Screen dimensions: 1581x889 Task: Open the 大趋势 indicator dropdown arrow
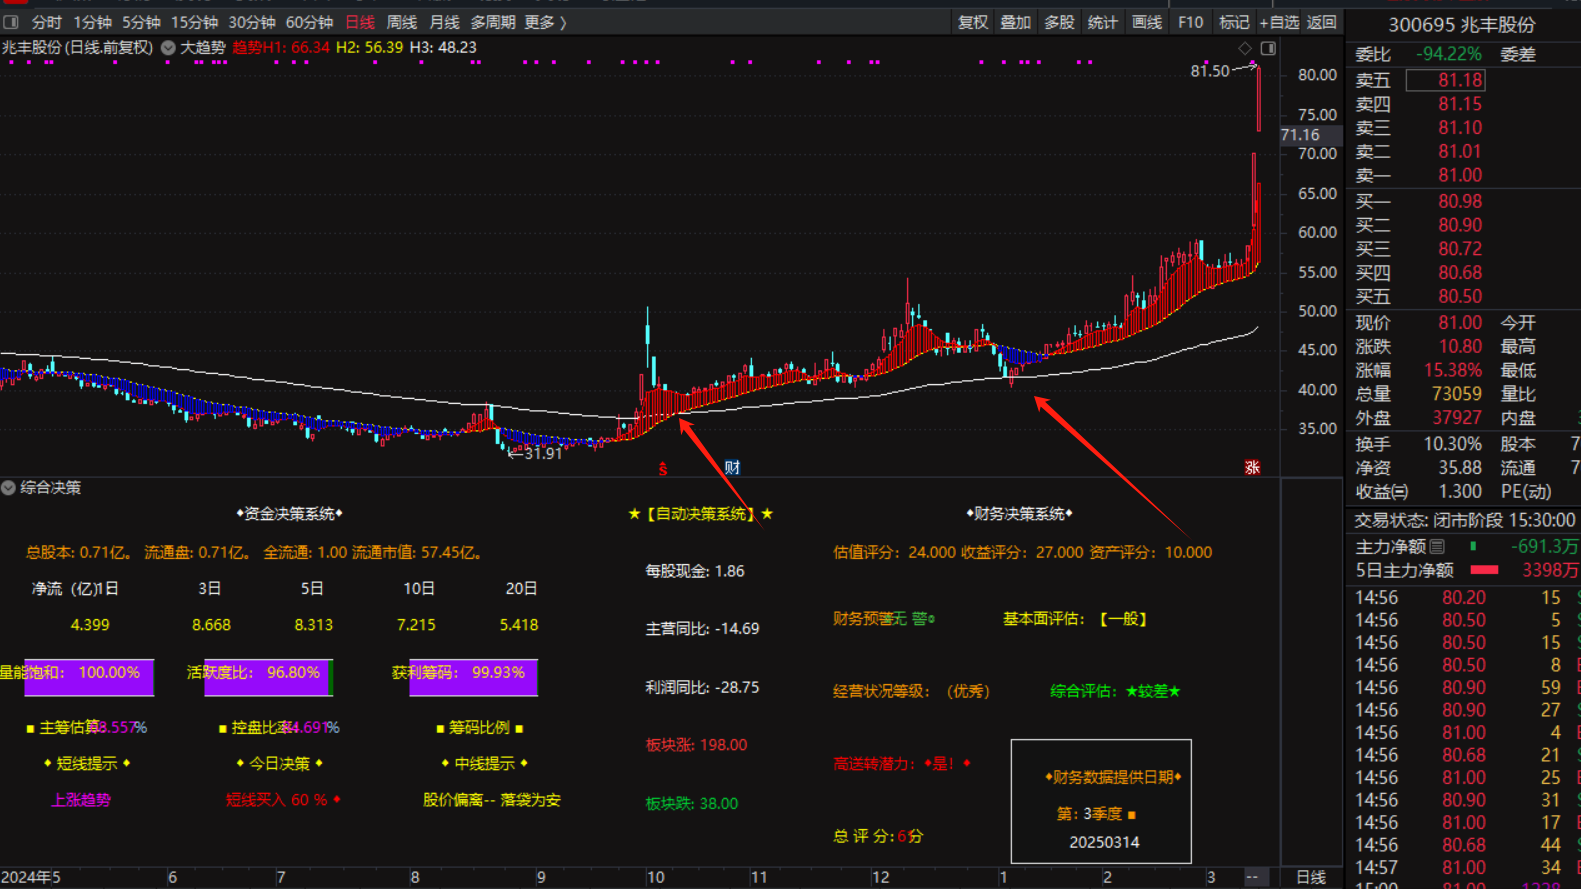point(168,47)
